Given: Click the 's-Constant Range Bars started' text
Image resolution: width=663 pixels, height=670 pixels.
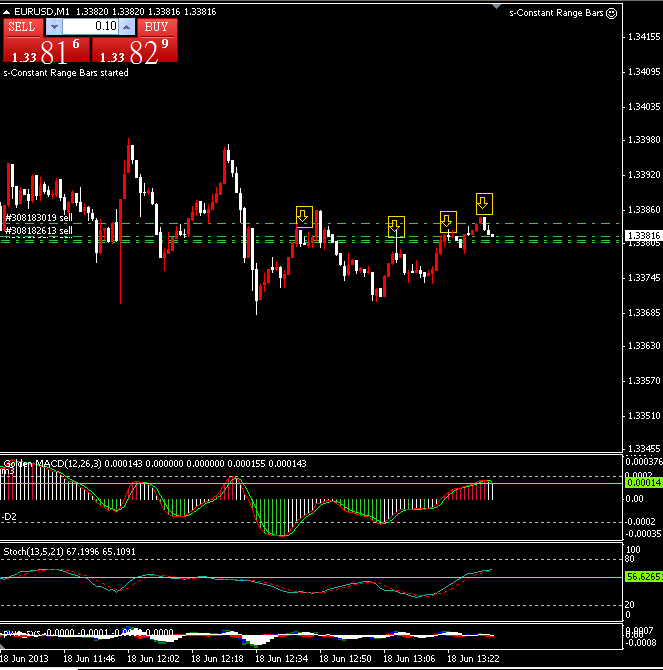Looking at the screenshot, I should (66, 73).
